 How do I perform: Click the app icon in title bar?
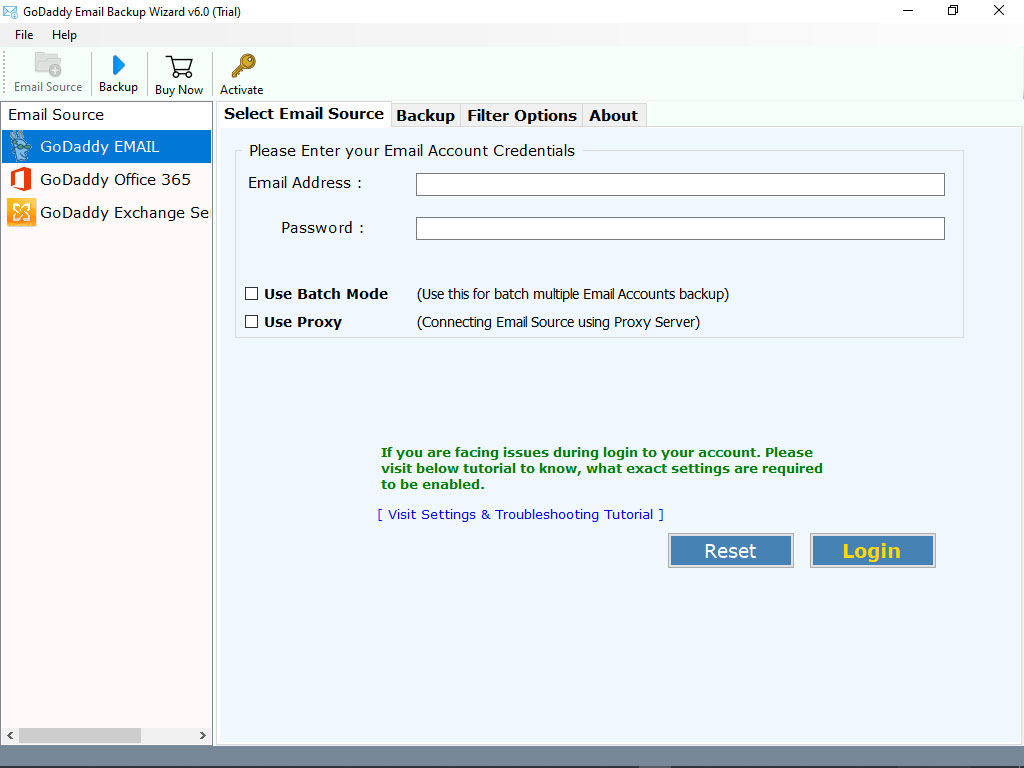coord(10,11)
